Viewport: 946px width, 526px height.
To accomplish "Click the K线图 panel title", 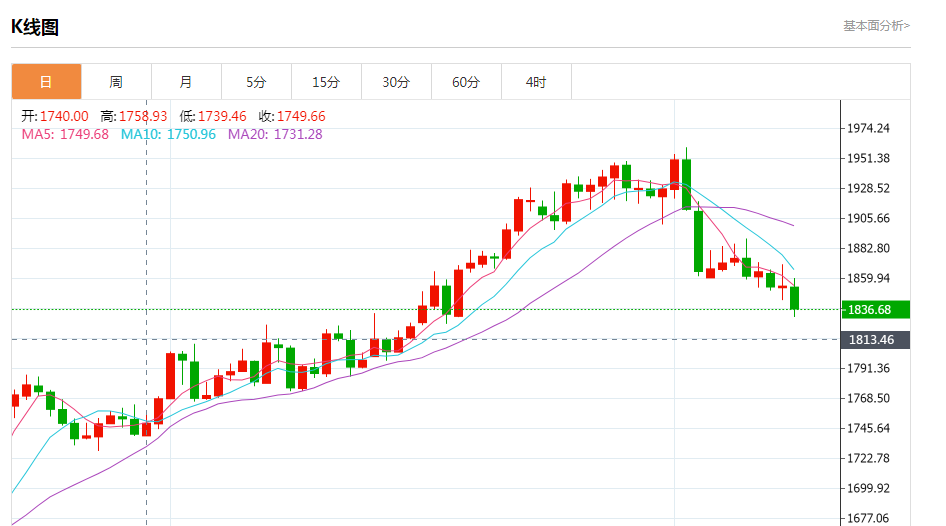I will [35, 27].
